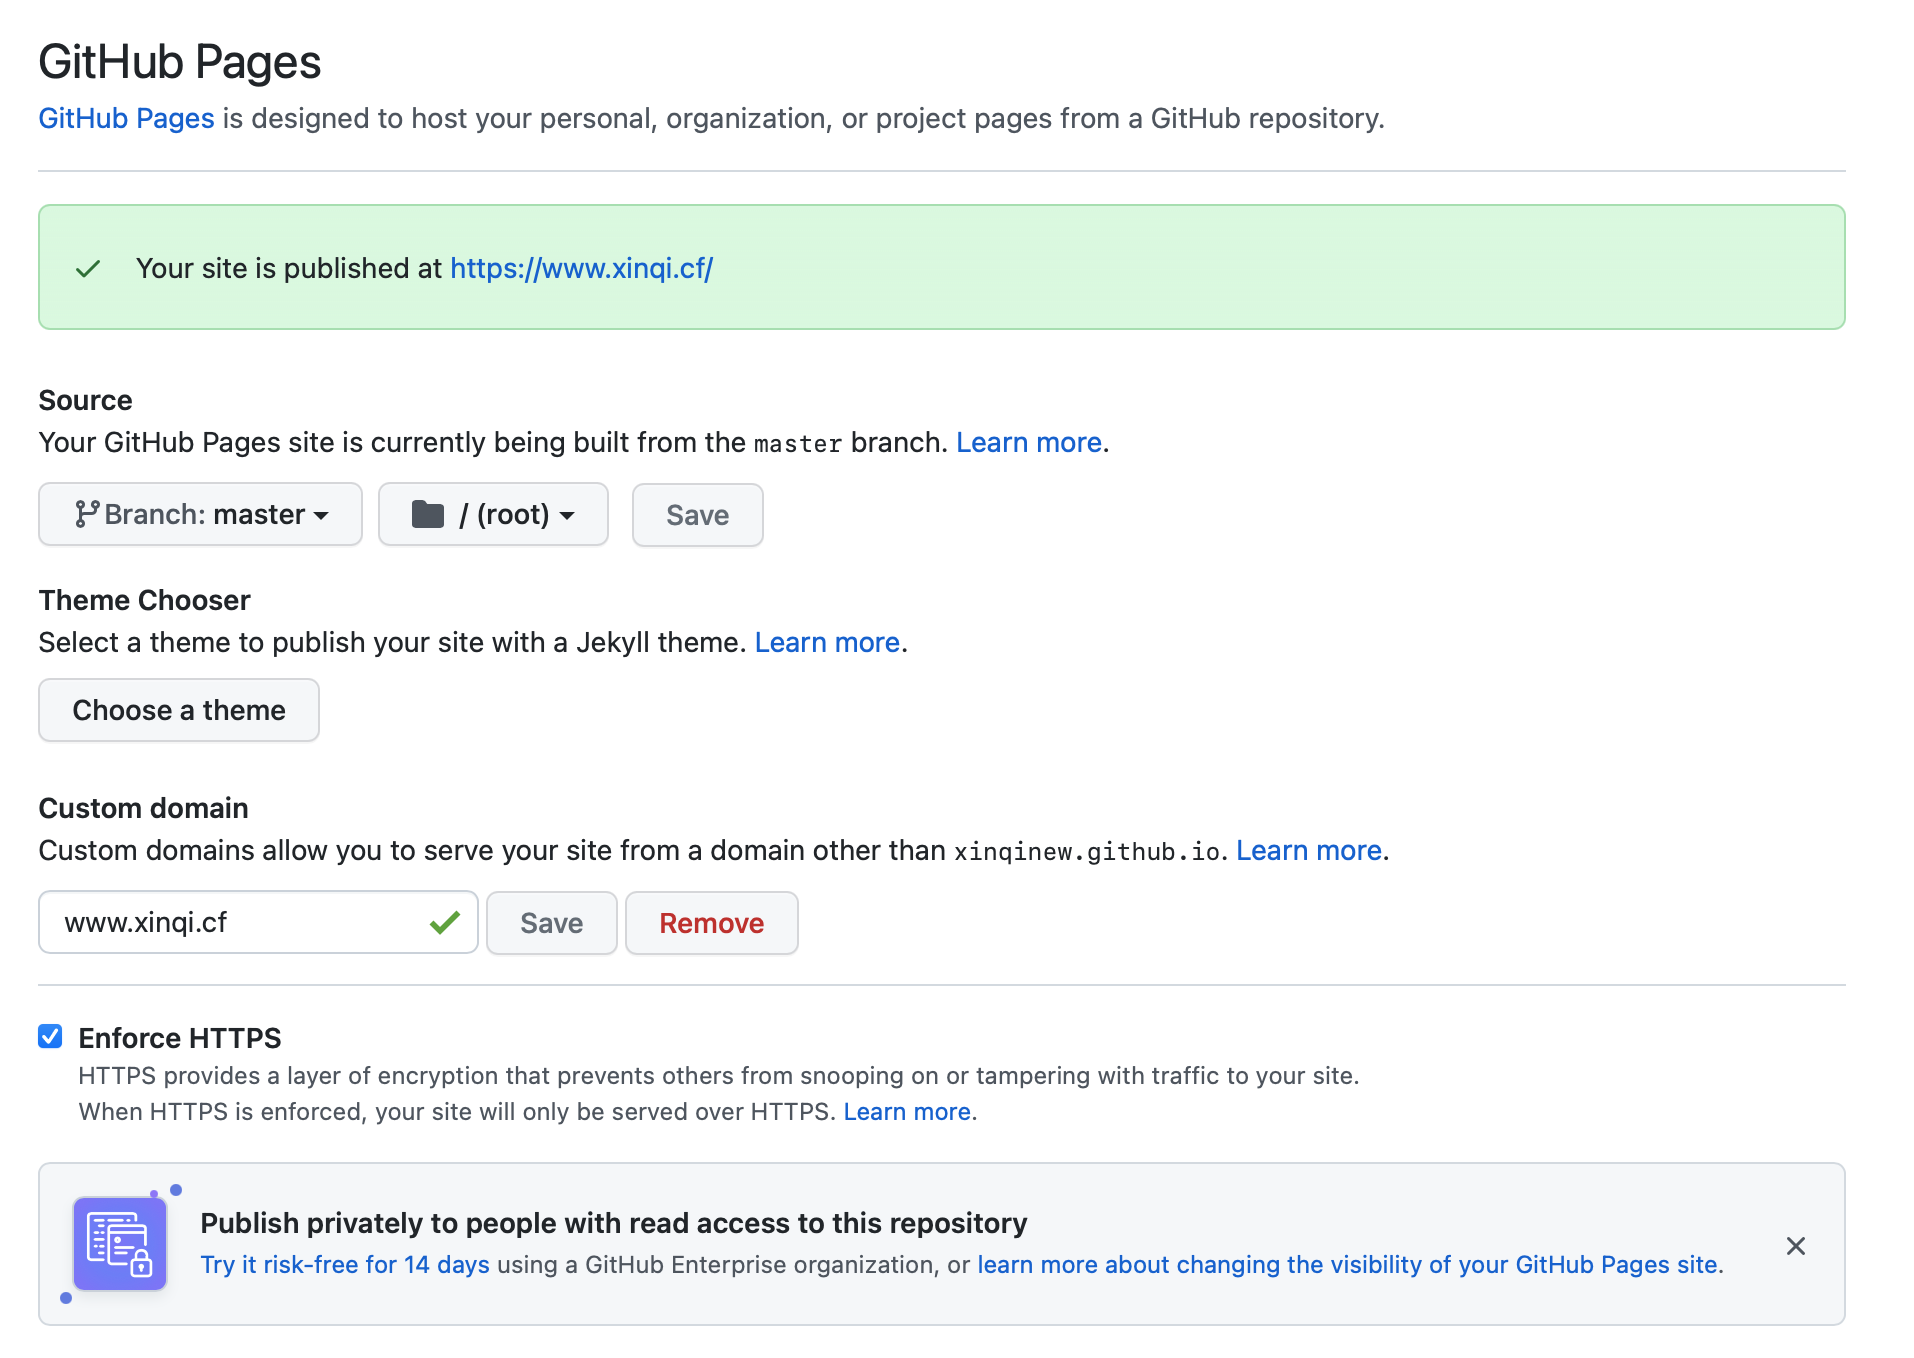Image resolution: width=1914 pixels, height=1358 pixels.
Task: Click the Source heading
Action: pyautogui.click(x=85, y=400)
